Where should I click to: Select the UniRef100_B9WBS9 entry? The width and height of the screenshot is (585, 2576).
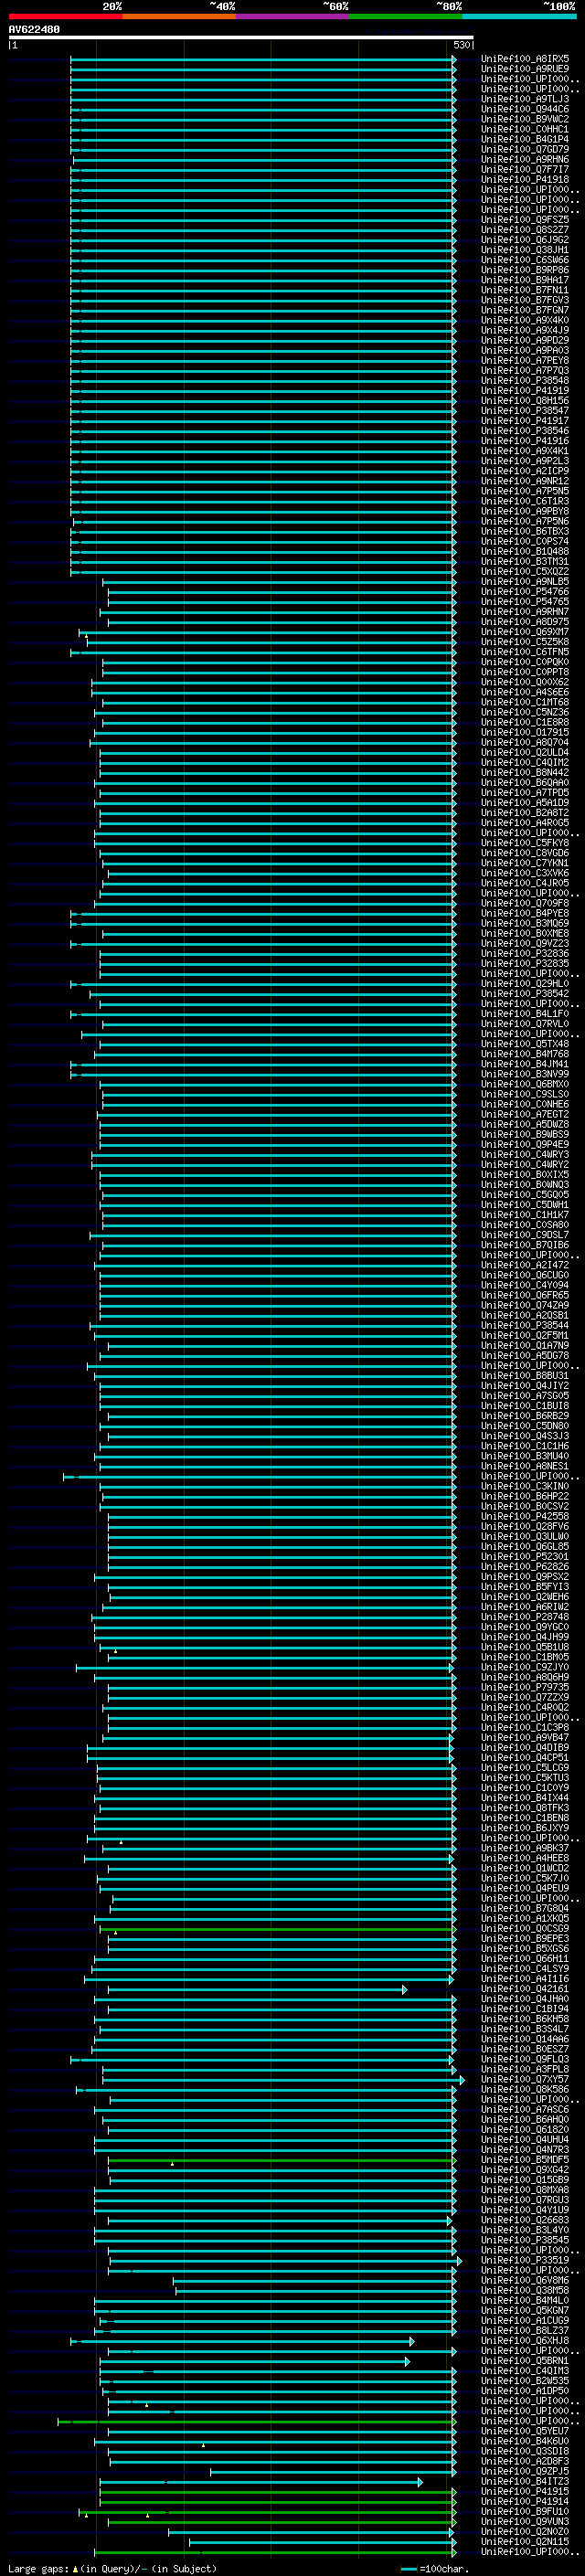click(x=525, y=1134)
